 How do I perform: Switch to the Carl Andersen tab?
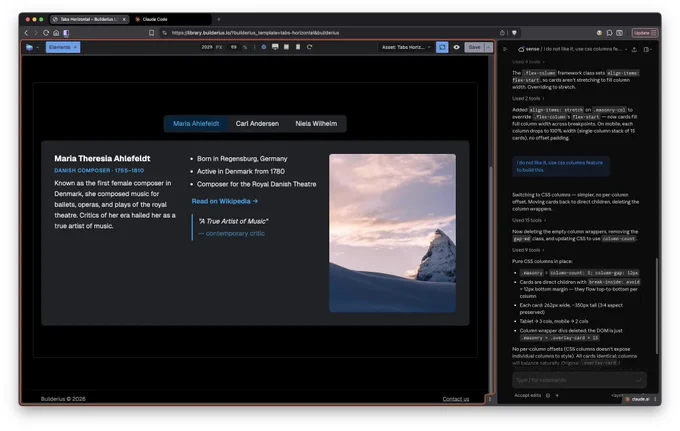pos(257,124)
